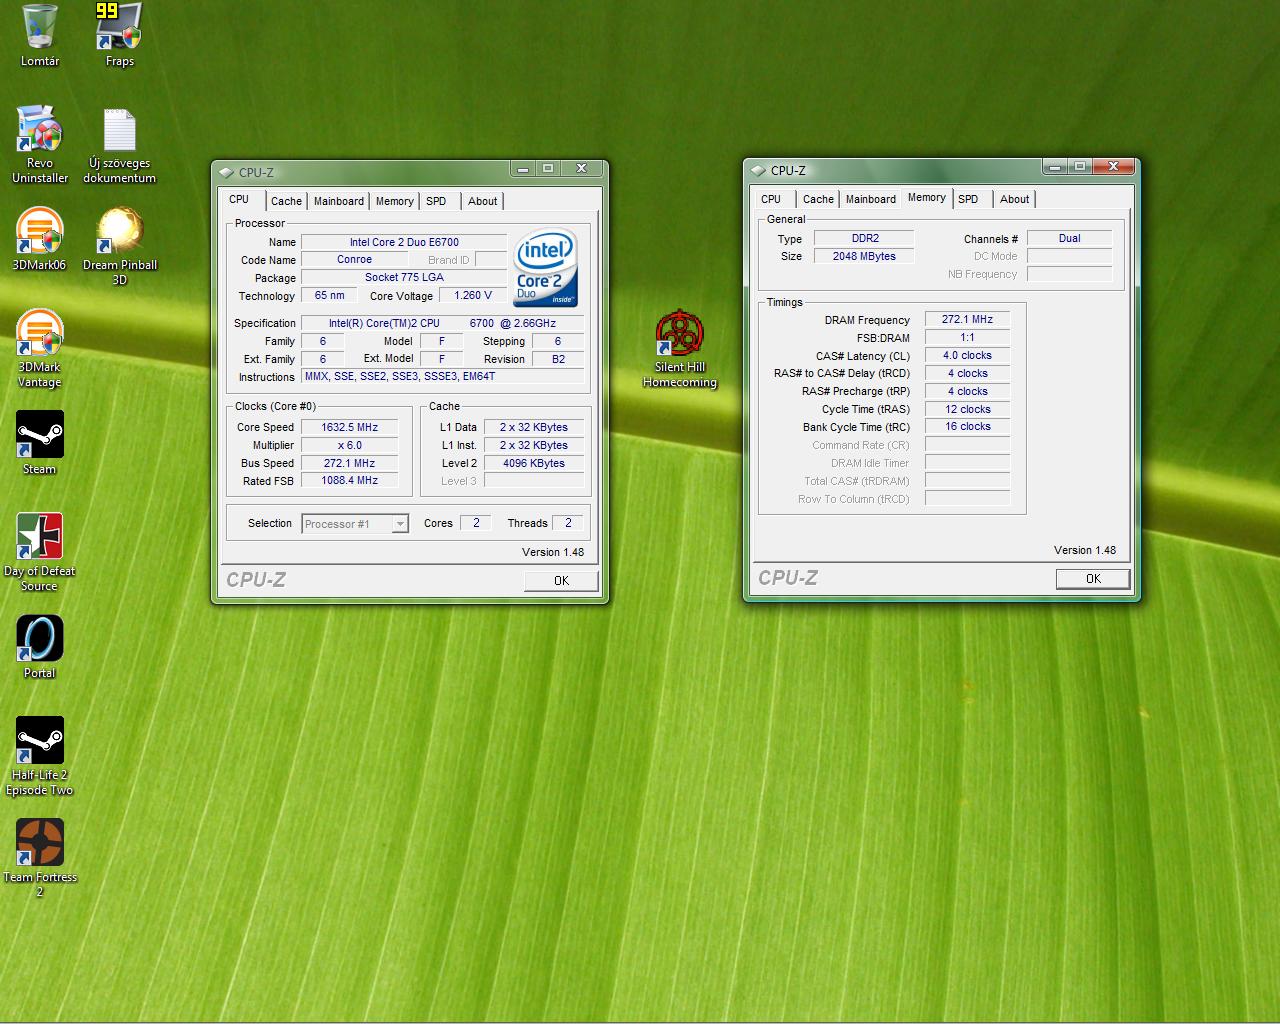Click the Intel Core 2 Duo logo
Screen dimensions: 1280x1024
coord(545,268)
